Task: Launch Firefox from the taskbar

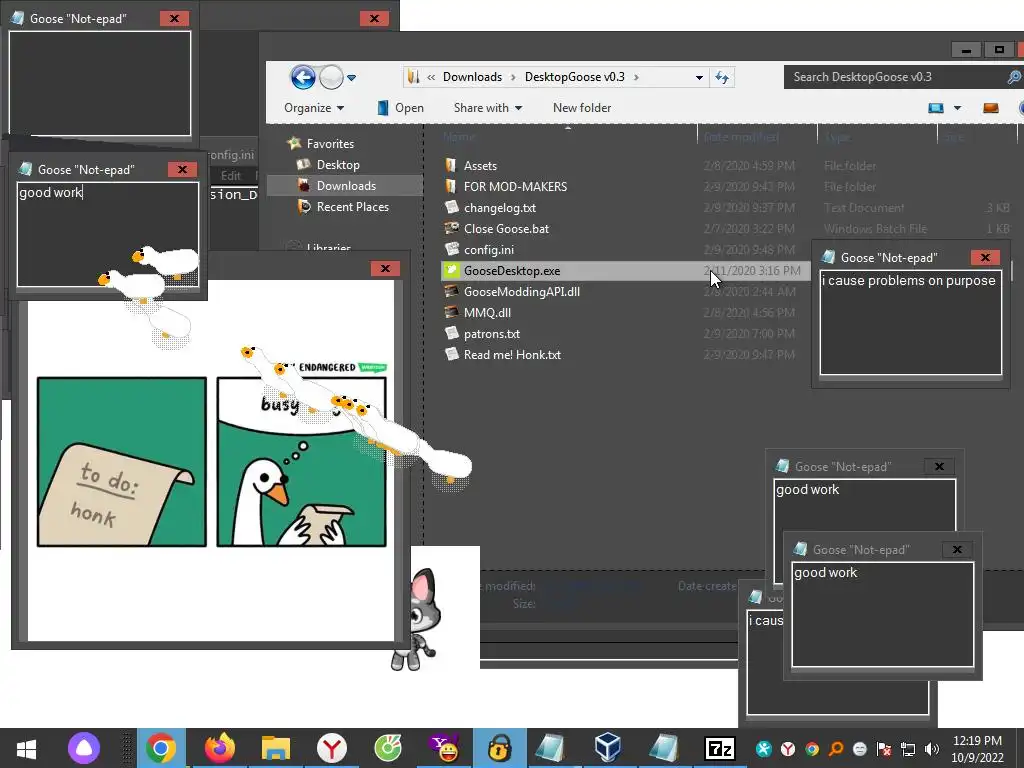Action: (x=219, y=748)
